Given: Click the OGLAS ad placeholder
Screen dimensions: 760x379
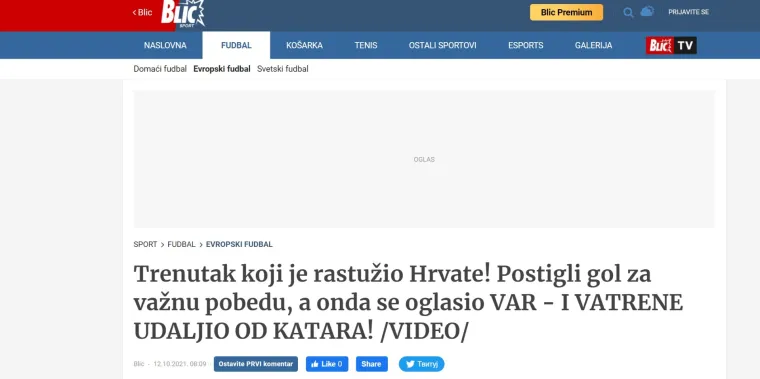Looking at the screenshot, I should point(424,159).
